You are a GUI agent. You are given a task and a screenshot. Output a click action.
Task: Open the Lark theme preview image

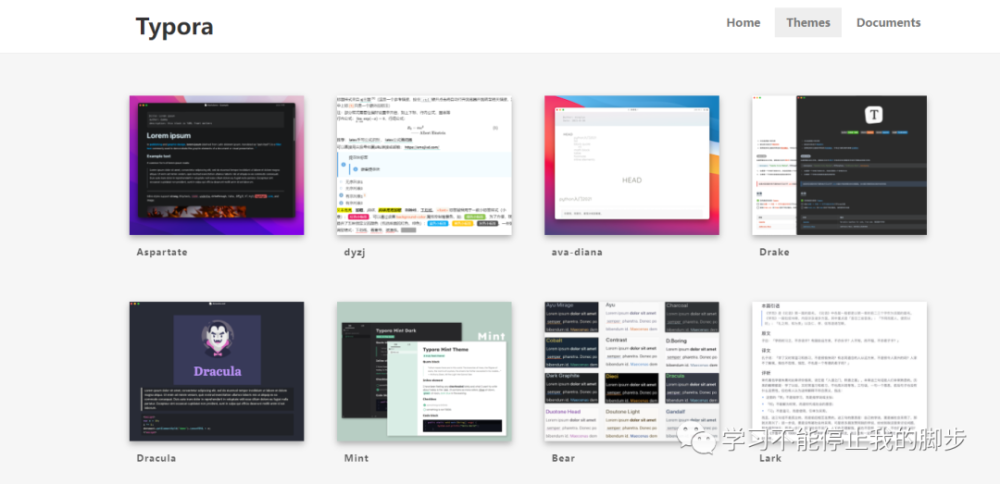pyautogui.click(x=839, y=371)
